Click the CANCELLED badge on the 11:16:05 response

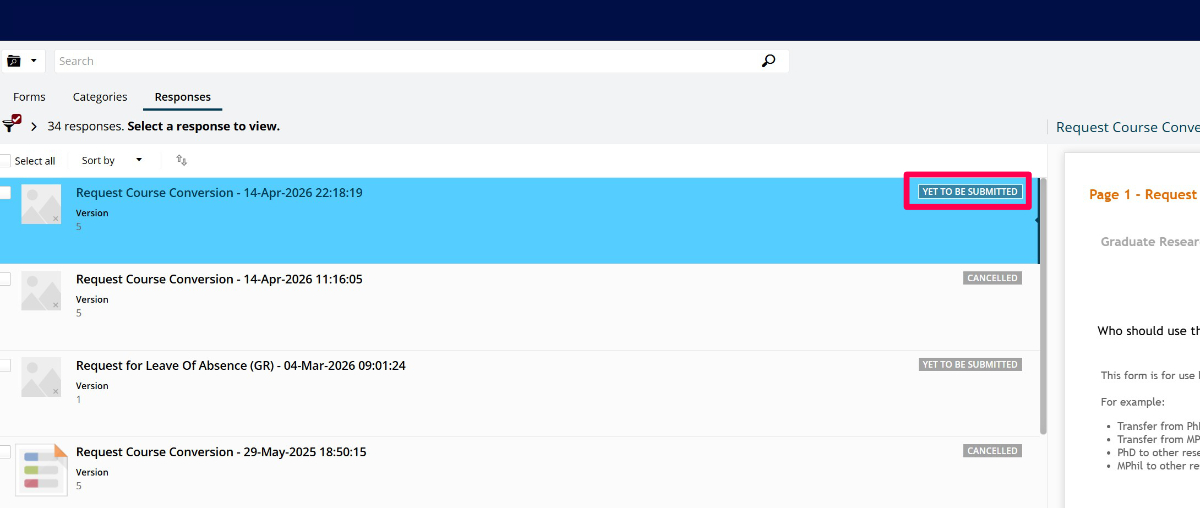(993, 278)
